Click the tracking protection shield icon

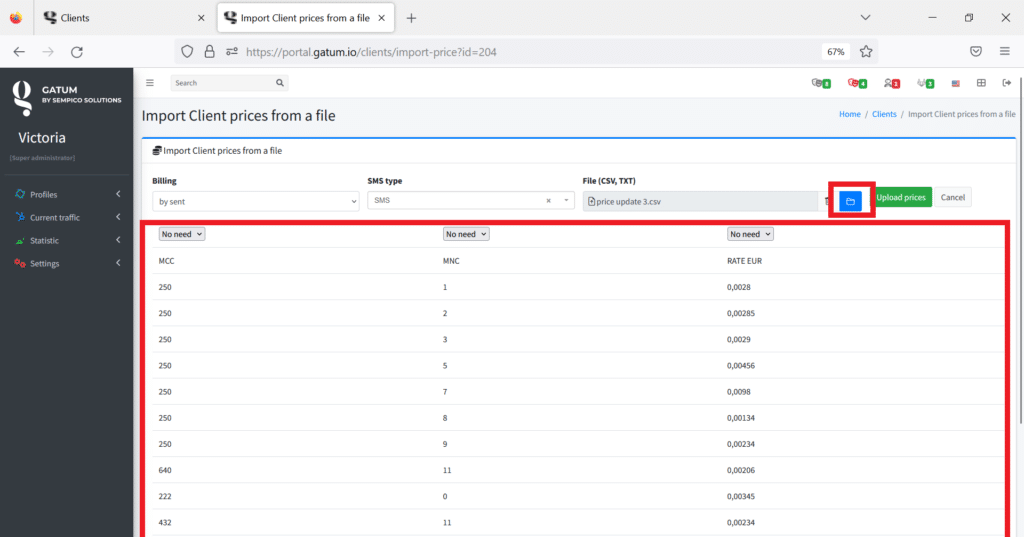point(187,52)
